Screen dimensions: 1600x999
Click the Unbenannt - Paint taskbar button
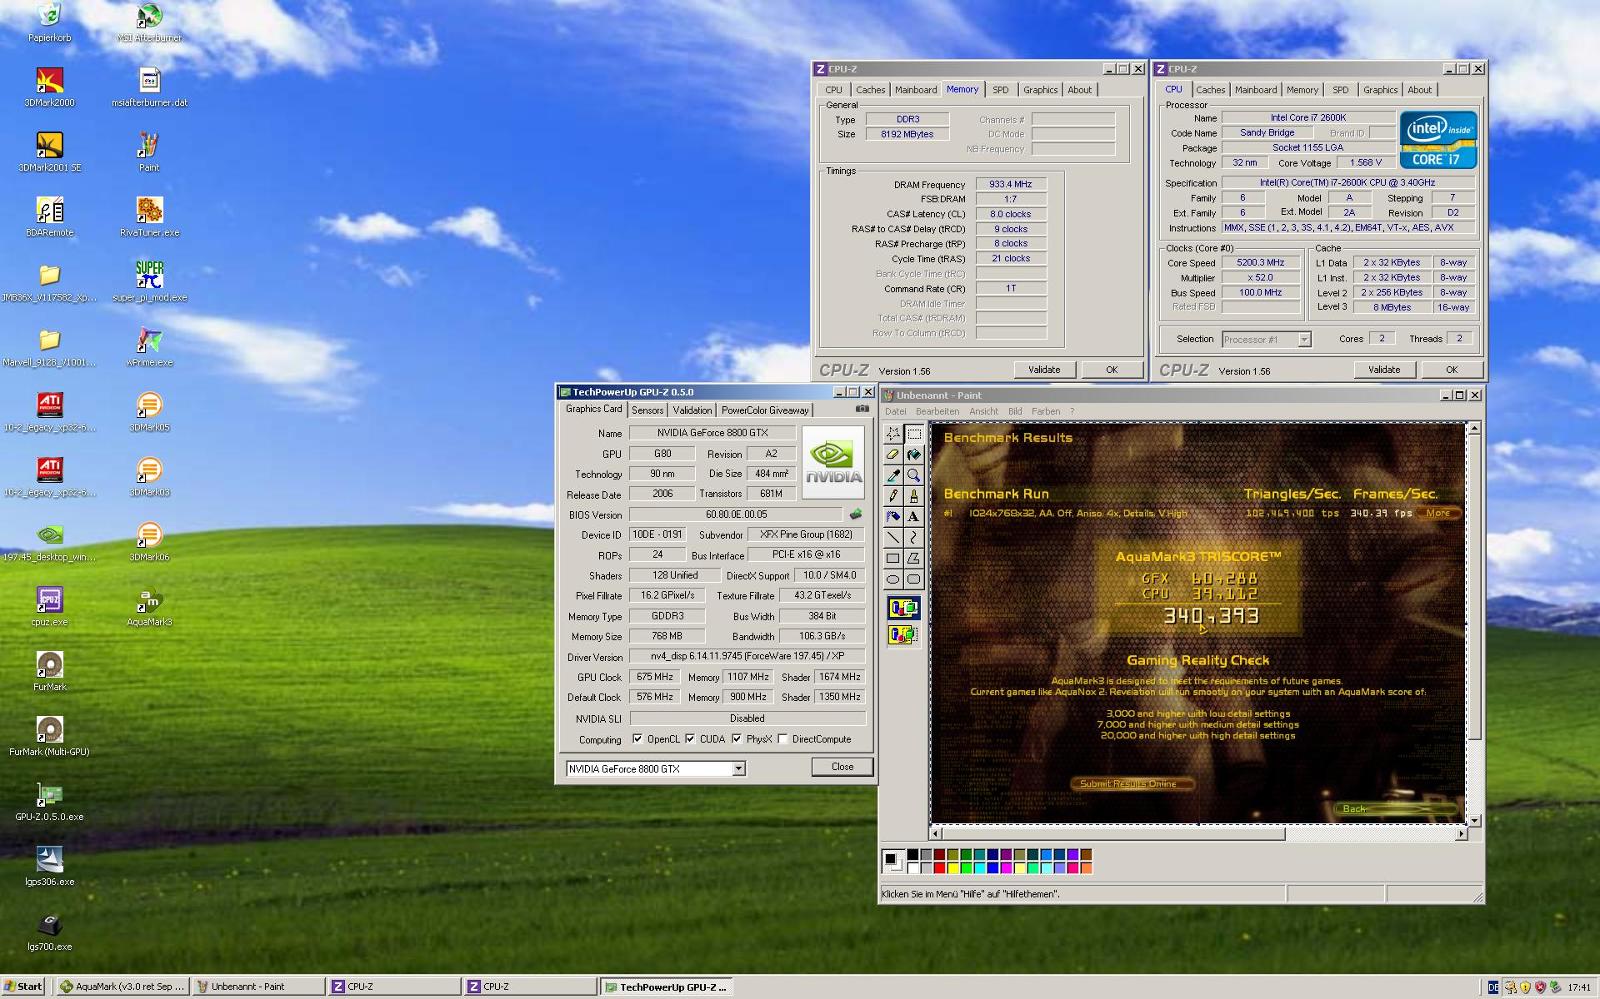point(258,986)
